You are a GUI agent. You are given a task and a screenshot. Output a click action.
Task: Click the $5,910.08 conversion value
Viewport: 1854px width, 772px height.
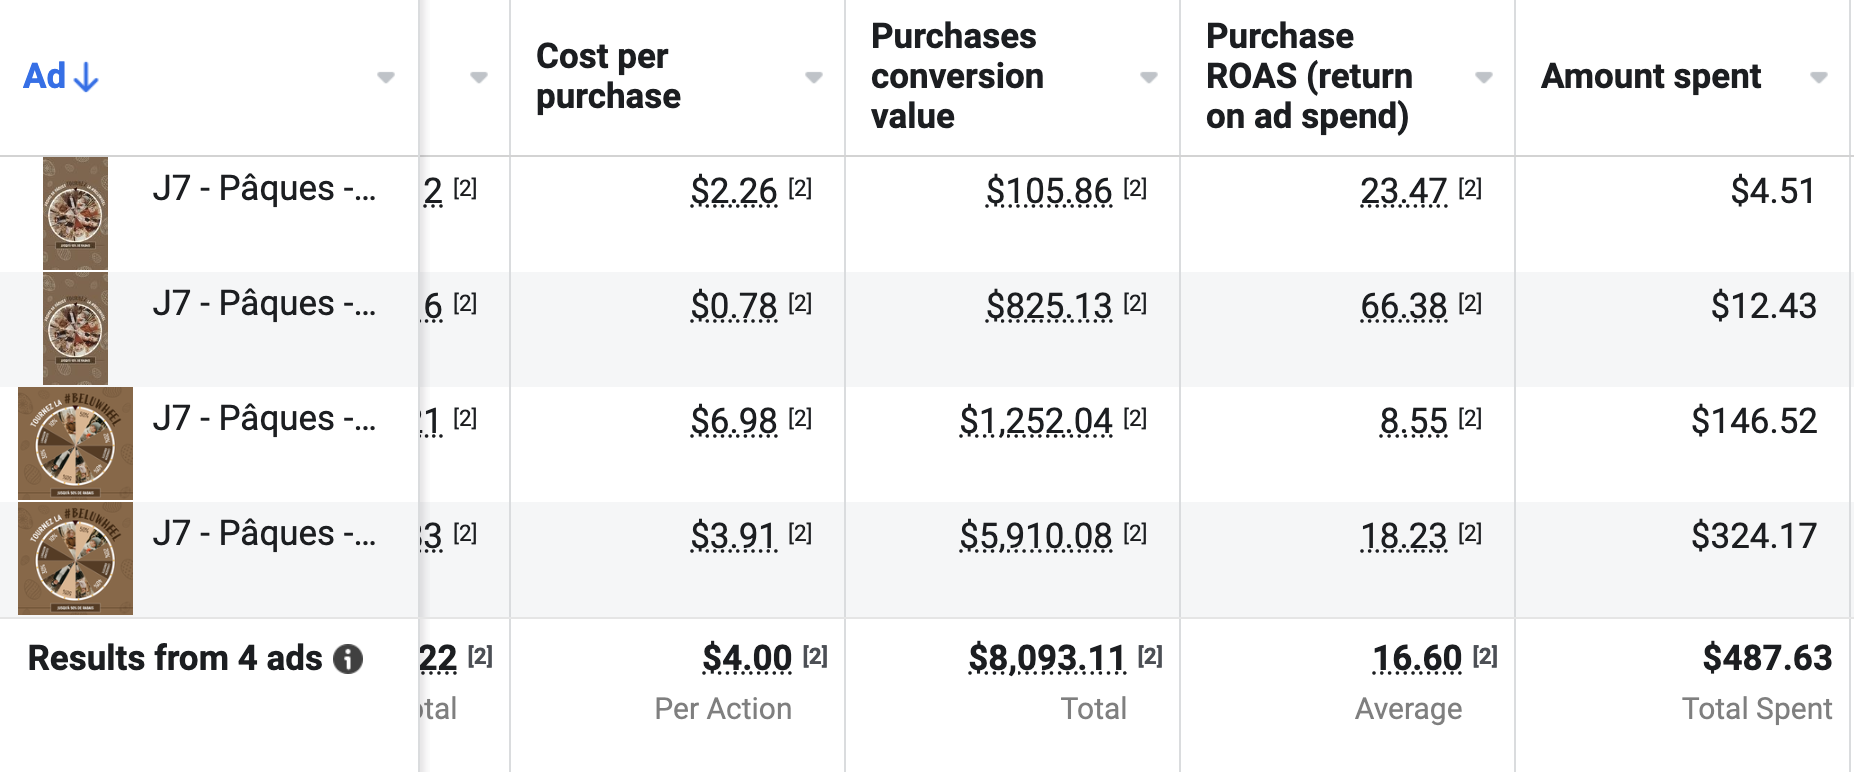point(1035,536)
